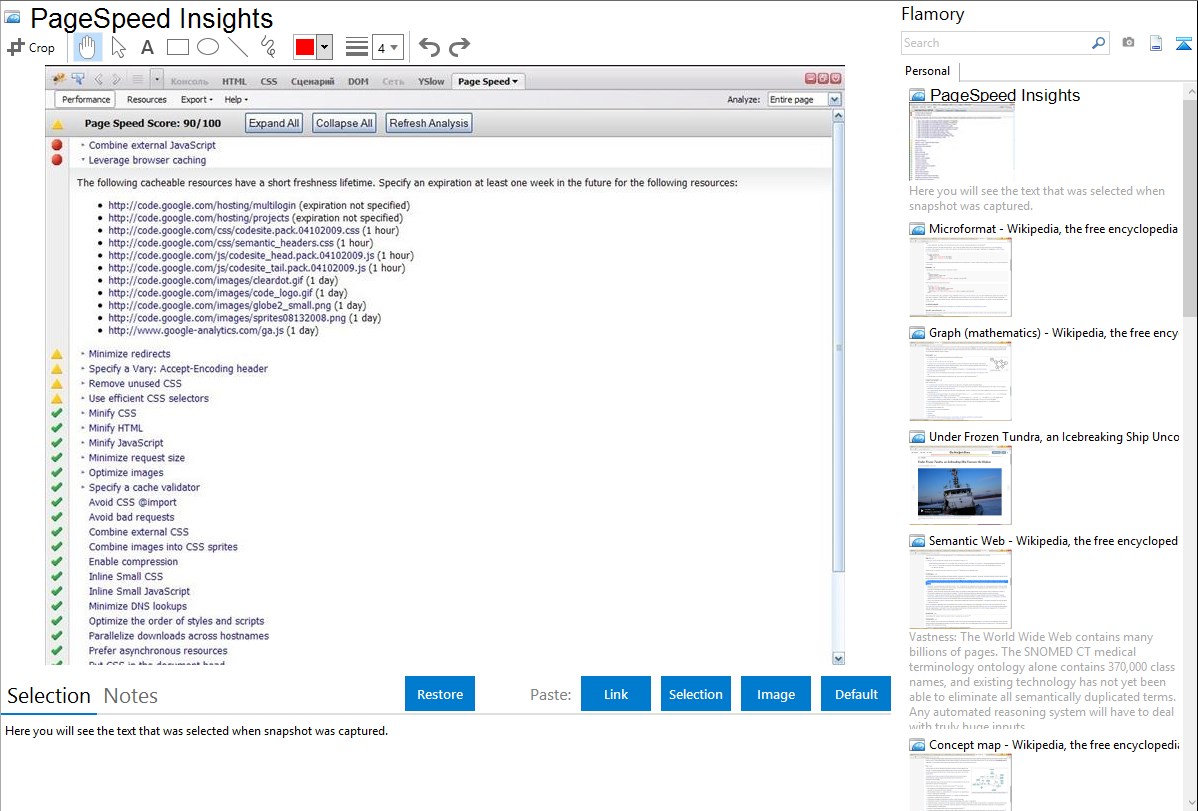Click the Restore button
1198x811 pixels.
coord(440,694)
